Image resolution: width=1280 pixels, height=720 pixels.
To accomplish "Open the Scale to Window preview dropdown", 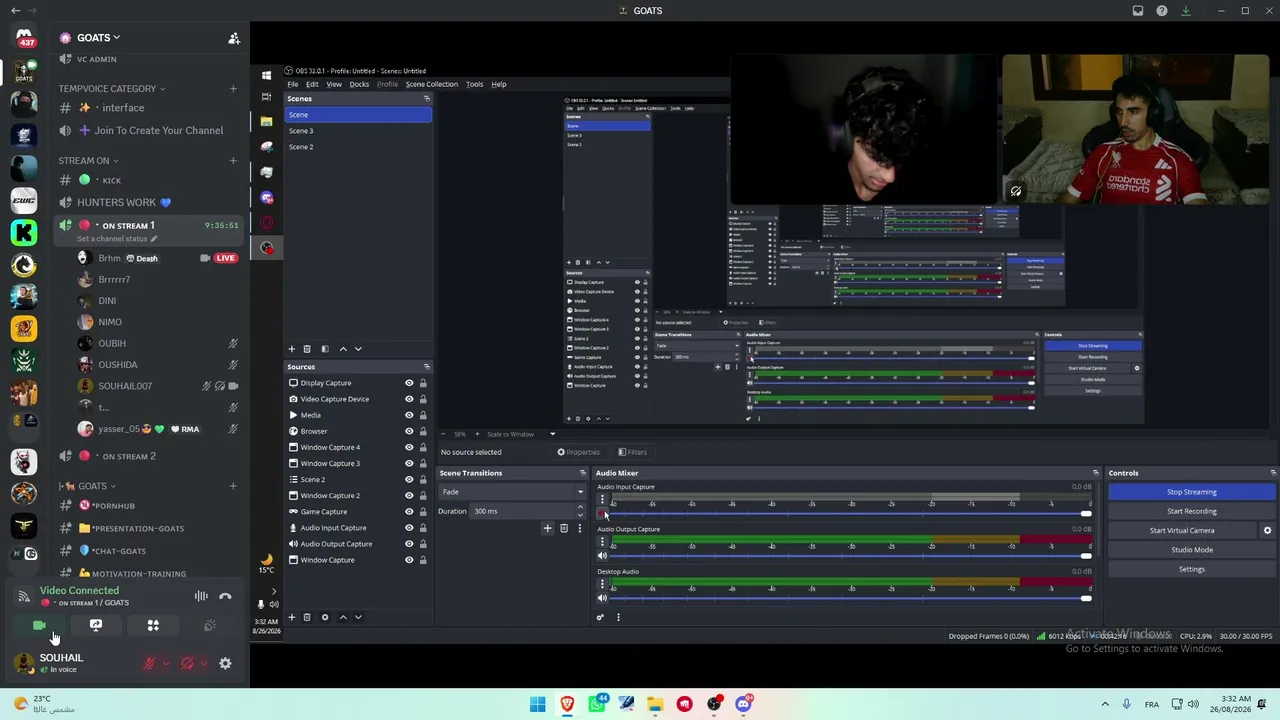I will pos(522,434).
